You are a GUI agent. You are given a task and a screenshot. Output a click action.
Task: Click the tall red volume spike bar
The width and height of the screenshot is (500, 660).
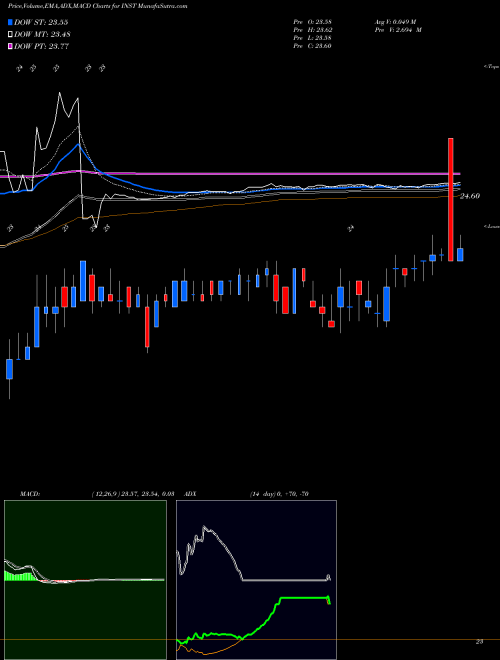tap(450, 200)
